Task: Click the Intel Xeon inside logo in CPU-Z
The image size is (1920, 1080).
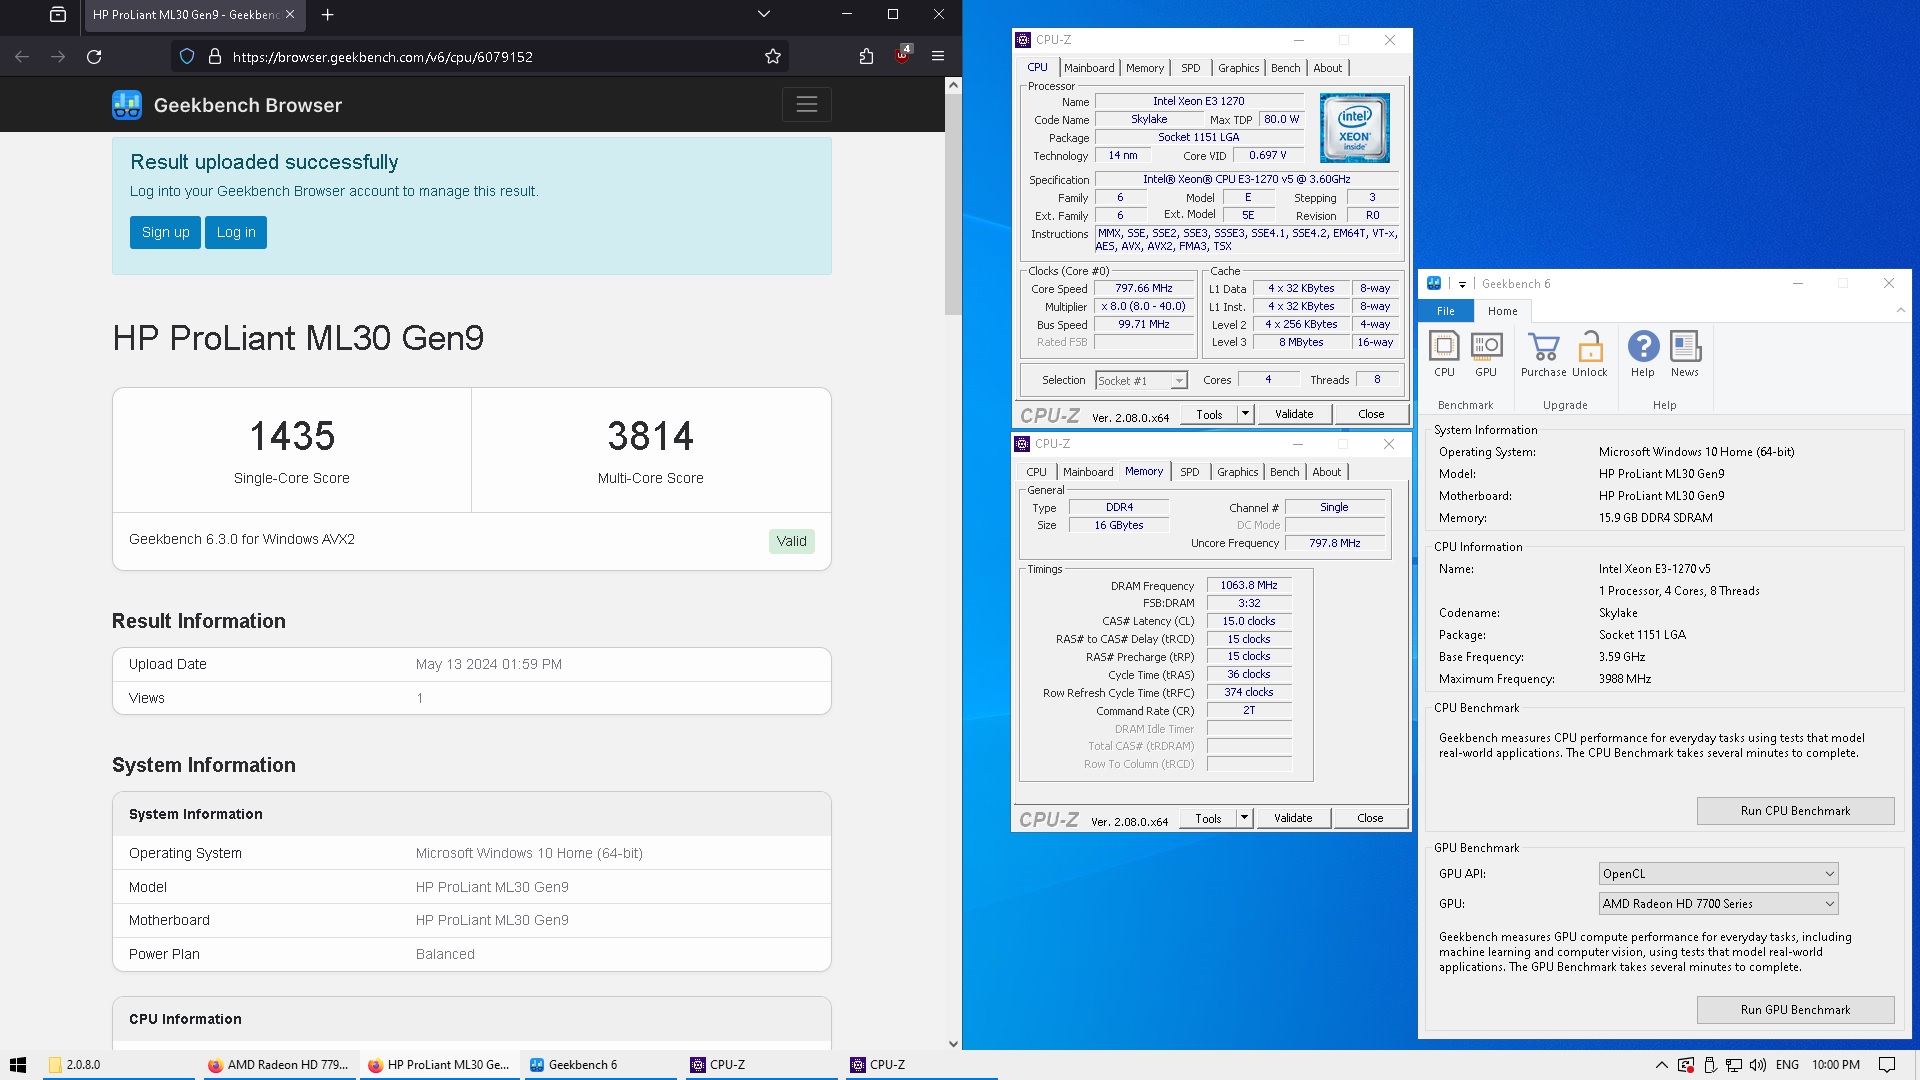Action: pos(1354,128)
